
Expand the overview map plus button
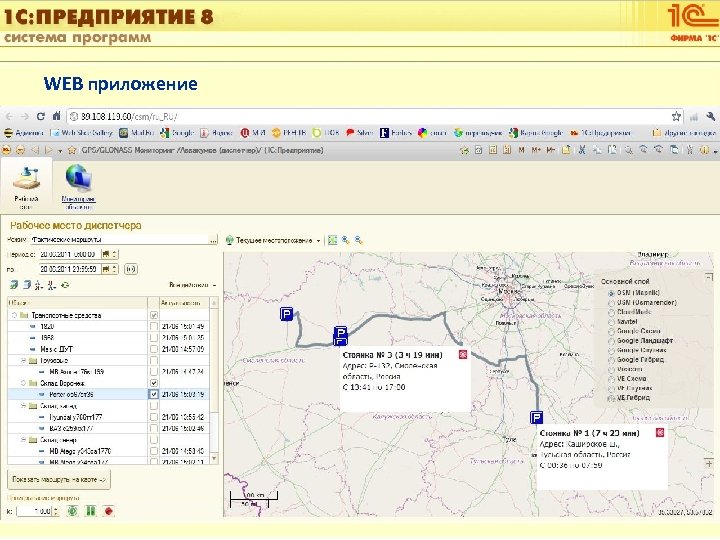pyautogui.click(x=709, y=463)
